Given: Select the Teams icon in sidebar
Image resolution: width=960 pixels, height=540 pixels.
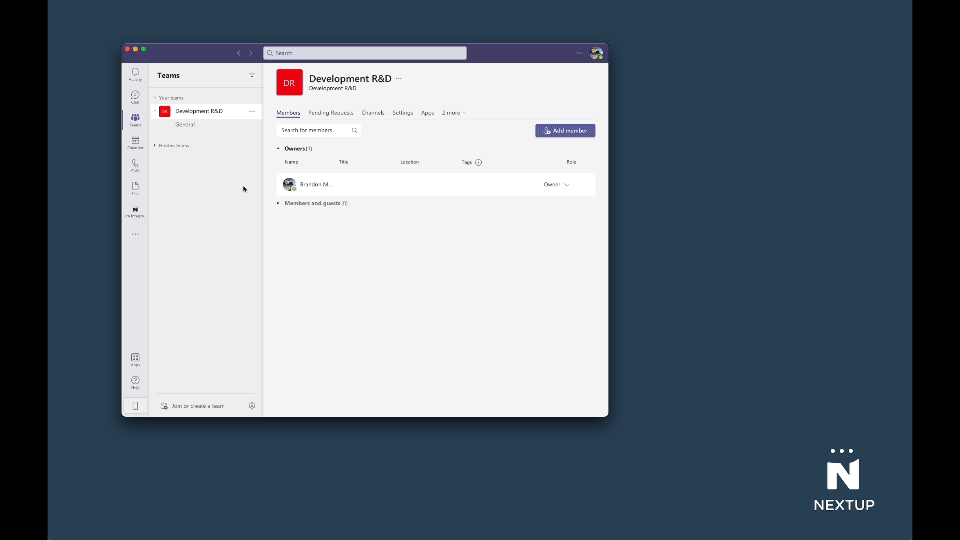Looking at the screenshot, I should click(x=135, y=120).
